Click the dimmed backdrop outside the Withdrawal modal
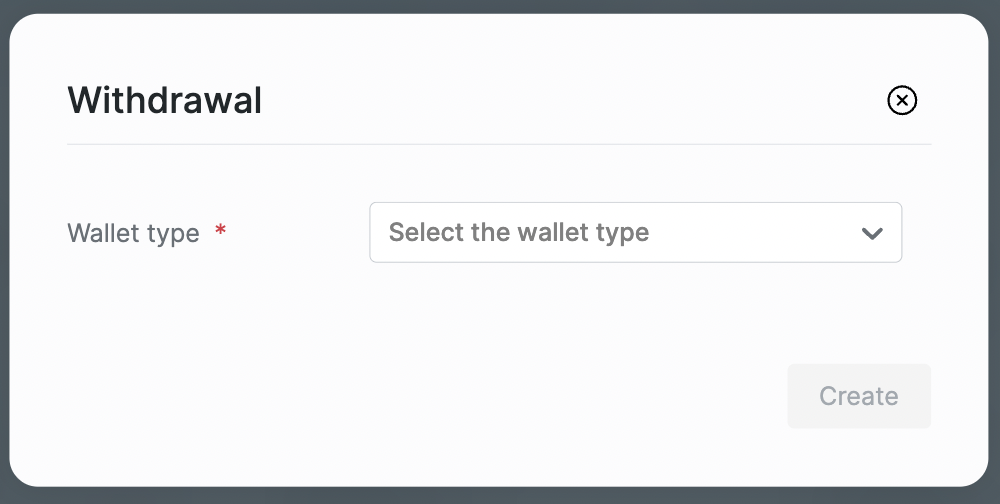1000x504 pixels. (x=500, y=497)
